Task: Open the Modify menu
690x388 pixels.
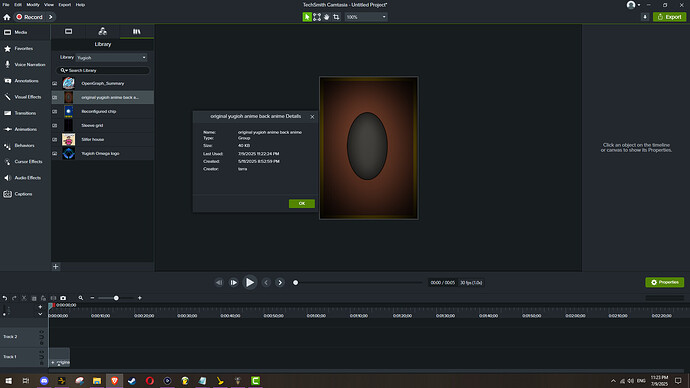Action: coord(33,4)
